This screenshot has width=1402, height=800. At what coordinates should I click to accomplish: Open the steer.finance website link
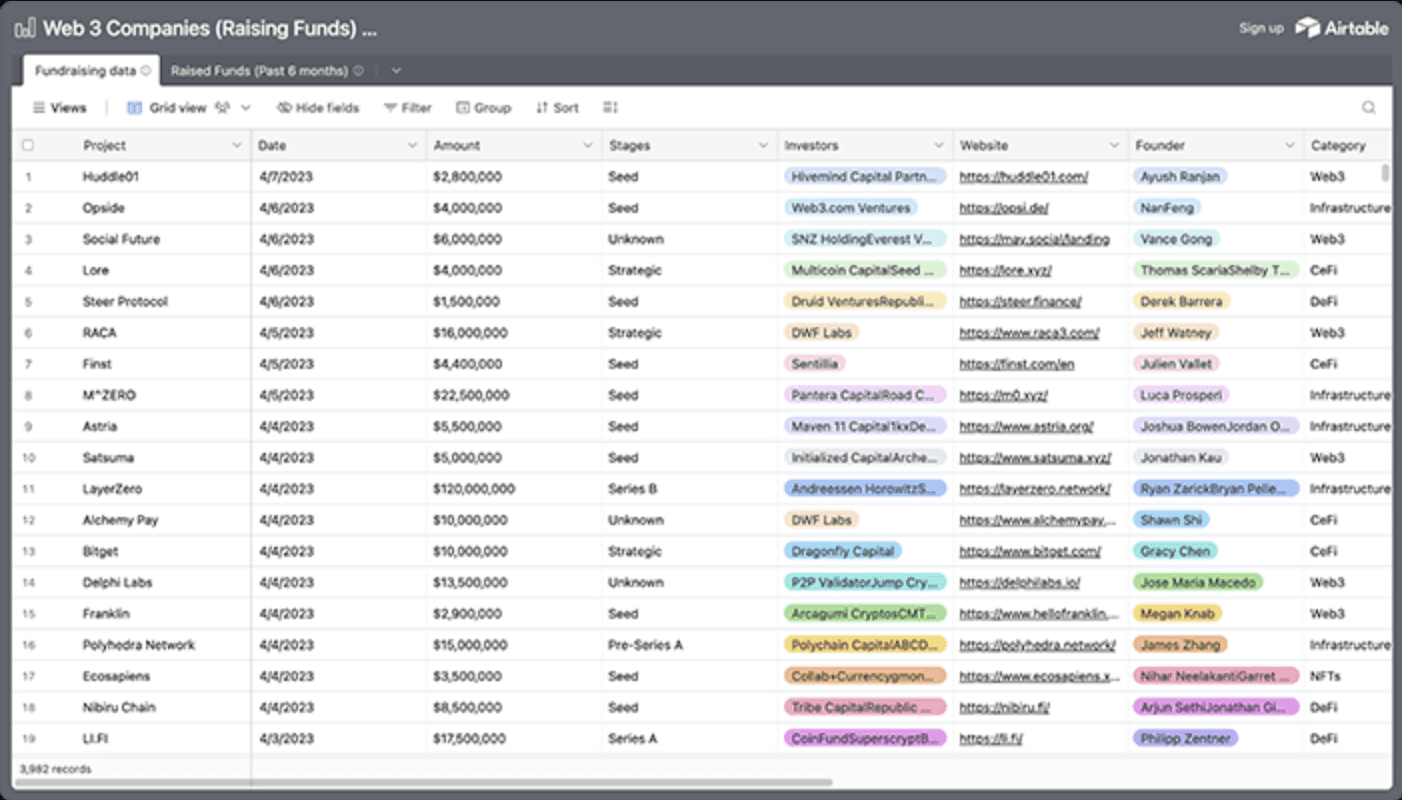pos(1021,301)
